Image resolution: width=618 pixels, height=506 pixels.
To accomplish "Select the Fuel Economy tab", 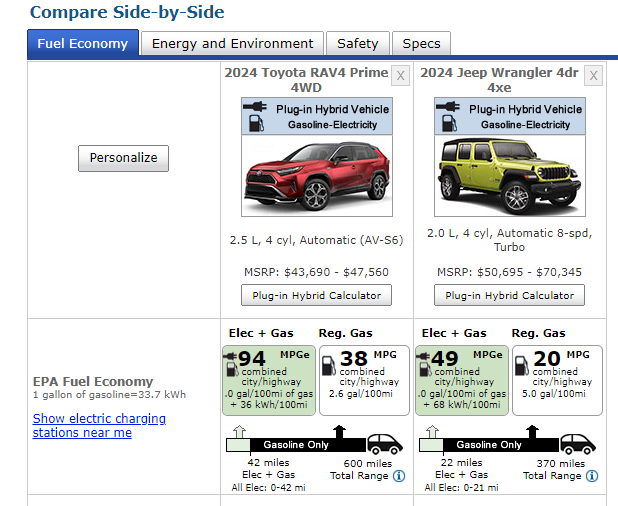I will [82, 44].
